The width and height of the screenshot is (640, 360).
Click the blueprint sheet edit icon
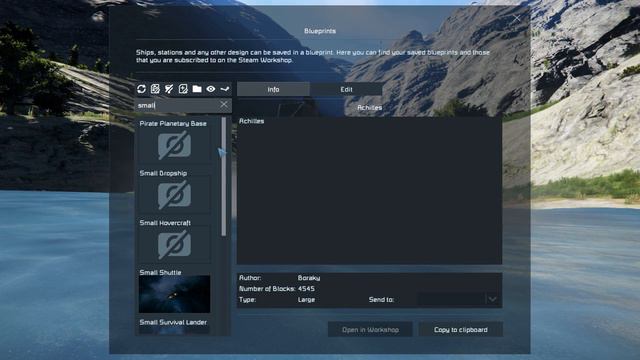coord(155,89)
